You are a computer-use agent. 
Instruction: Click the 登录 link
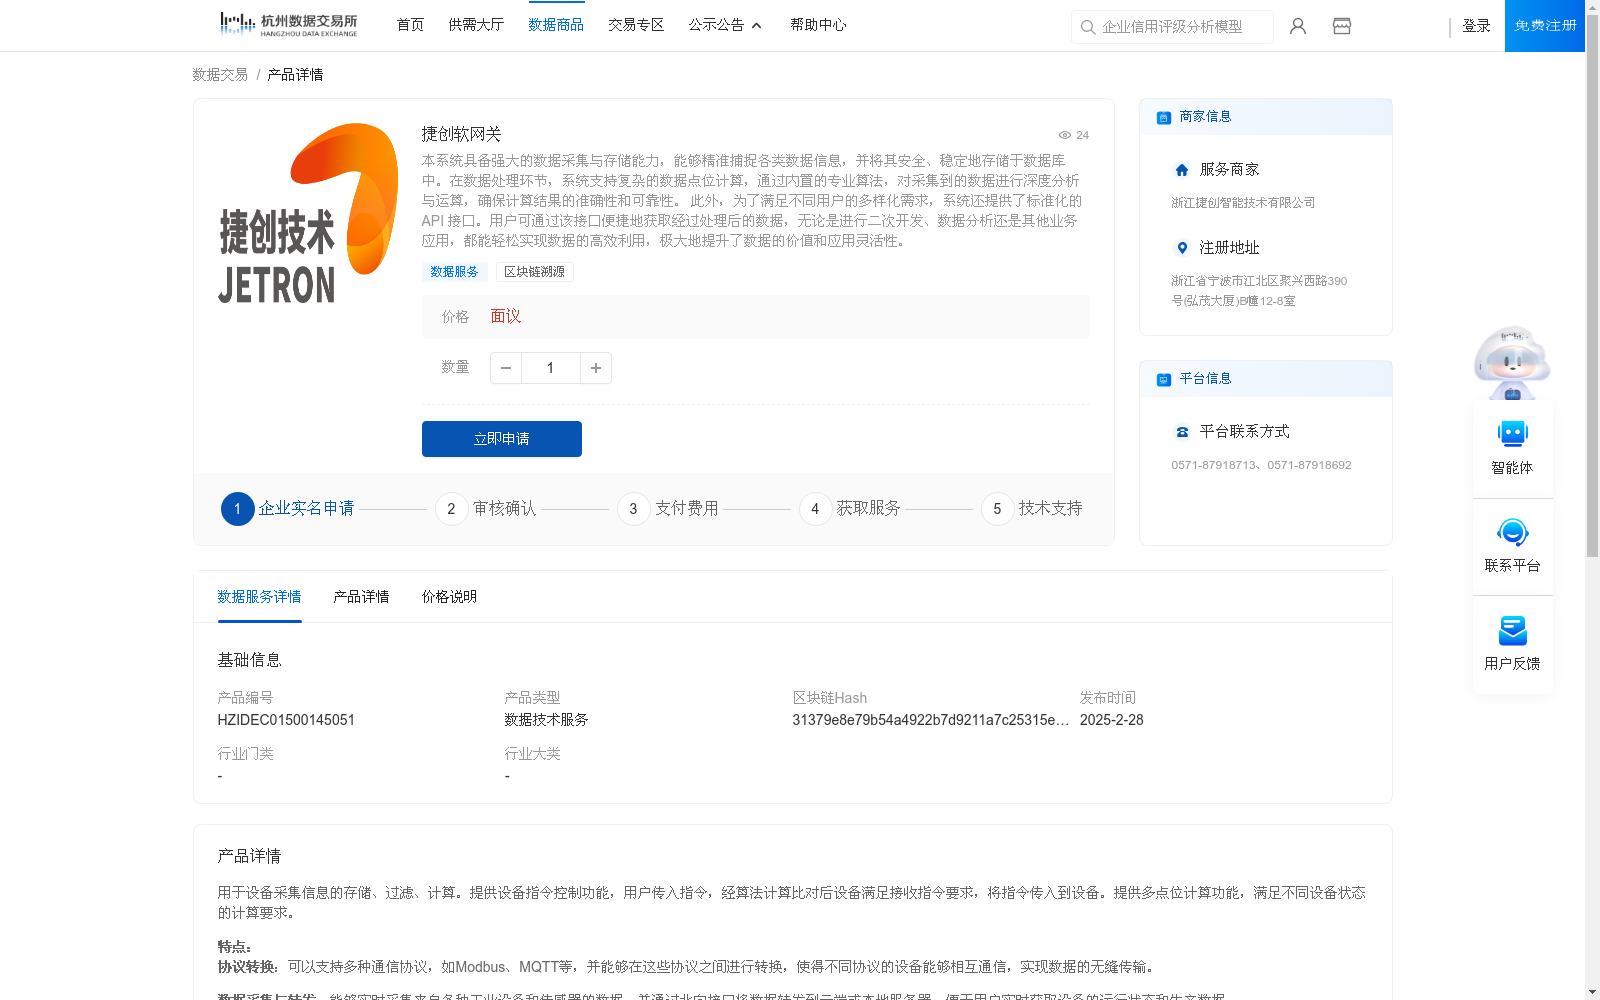1476,26
